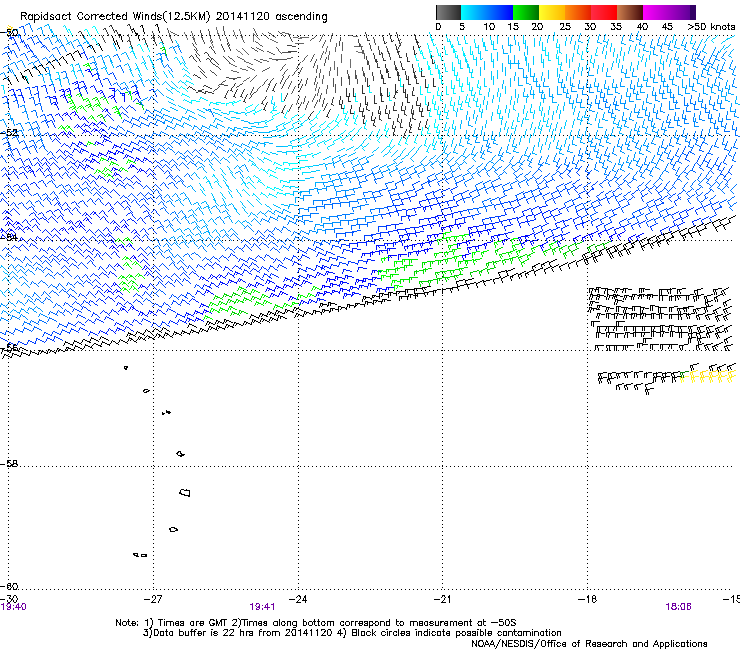Click the title text 'Rapidscat Corrected Winds(12.5KM)'
This screenshot has height=650, width=740.
(115, 17)
